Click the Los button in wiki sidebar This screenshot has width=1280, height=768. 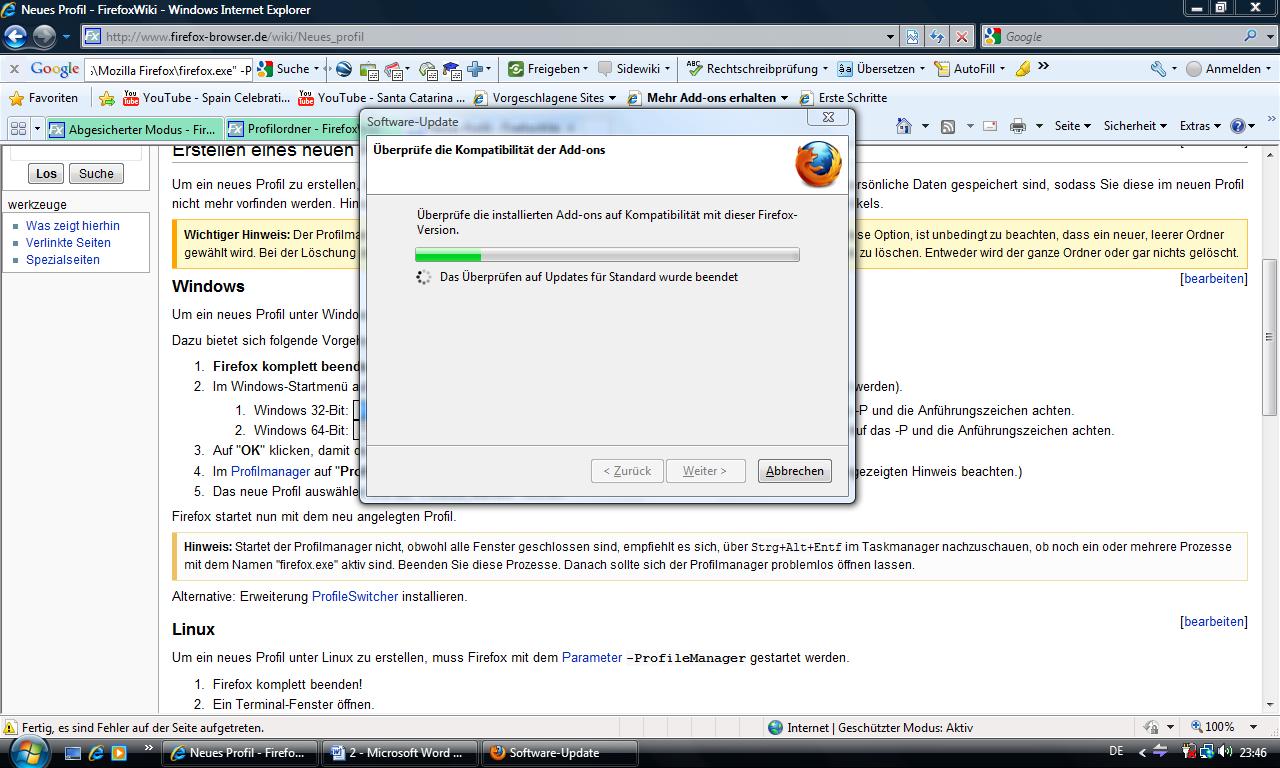coord(47,174)
